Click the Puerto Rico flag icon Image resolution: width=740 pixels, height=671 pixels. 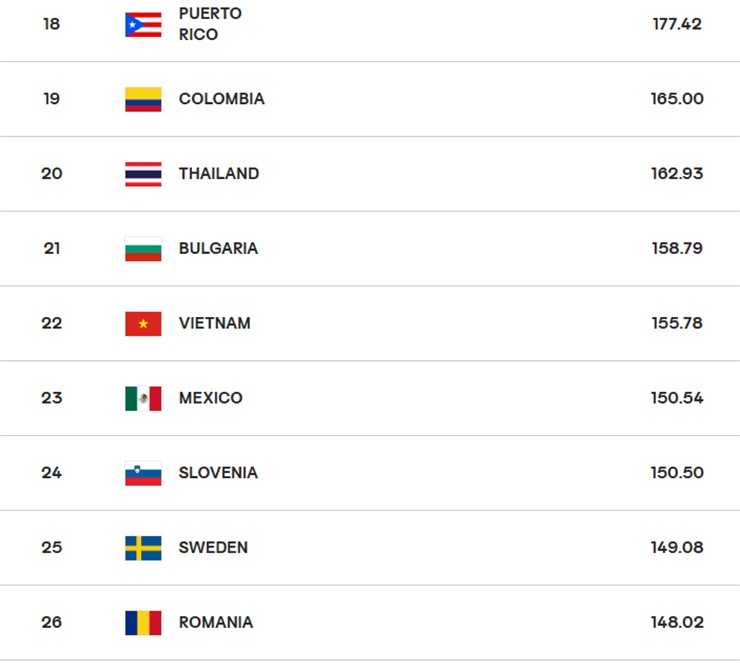pos(143,24)
